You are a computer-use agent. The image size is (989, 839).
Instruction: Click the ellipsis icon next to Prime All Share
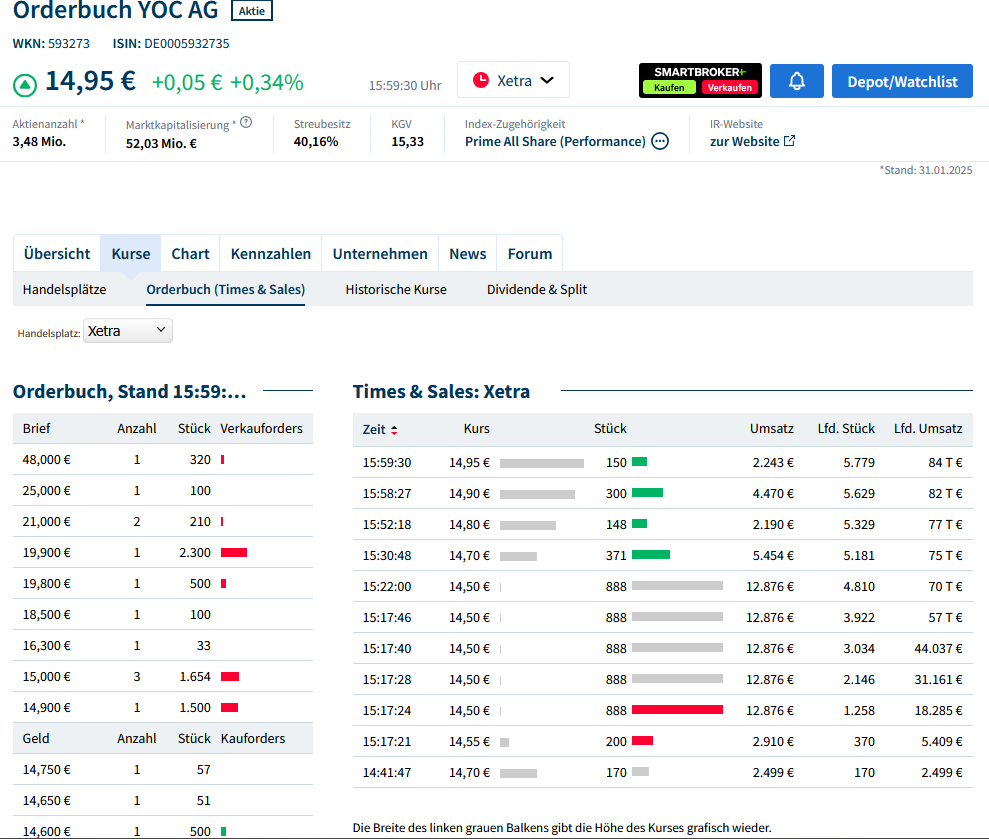(660, 141)
